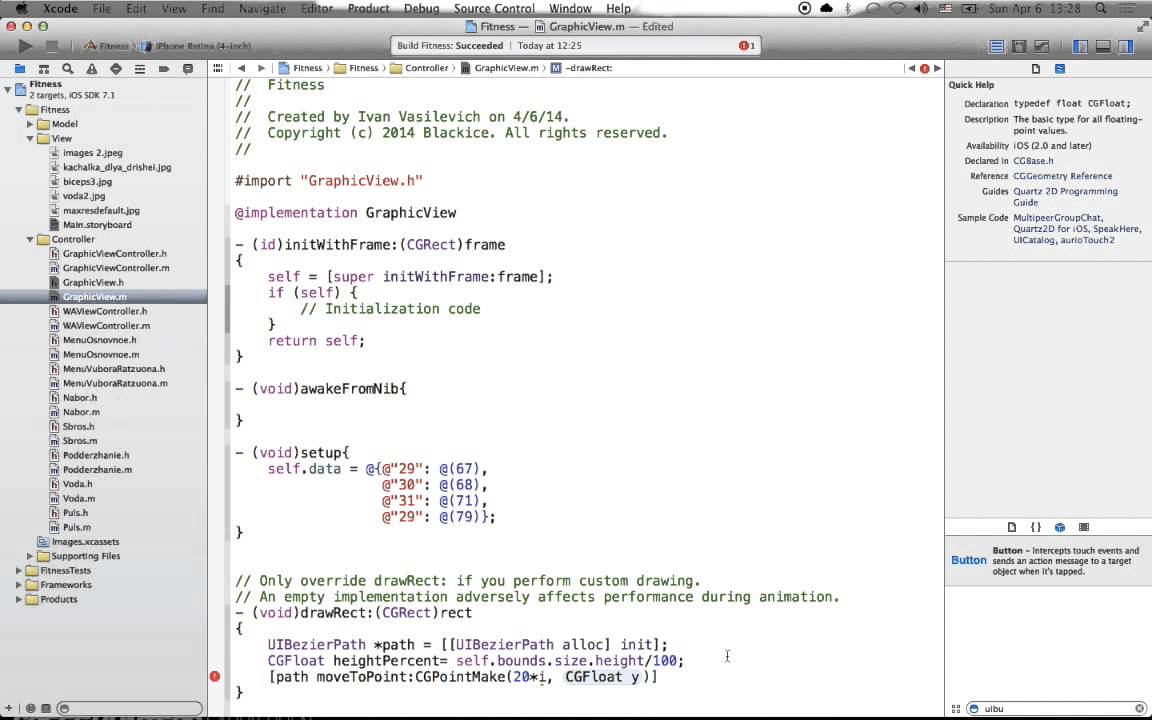Viewport: 1152px width, 720px height.
Task: Click the -drawRect: method in jump bar
Action: click(x=582, y=68)
